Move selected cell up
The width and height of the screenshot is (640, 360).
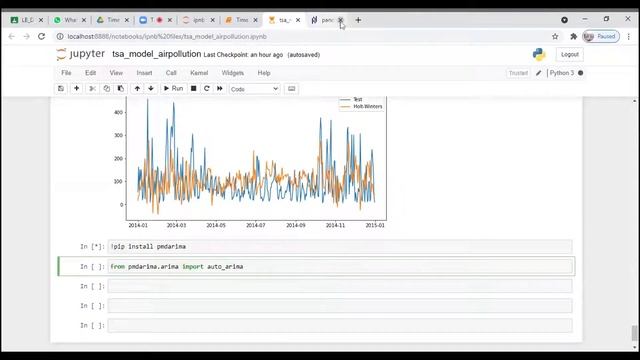click(137, 89)
